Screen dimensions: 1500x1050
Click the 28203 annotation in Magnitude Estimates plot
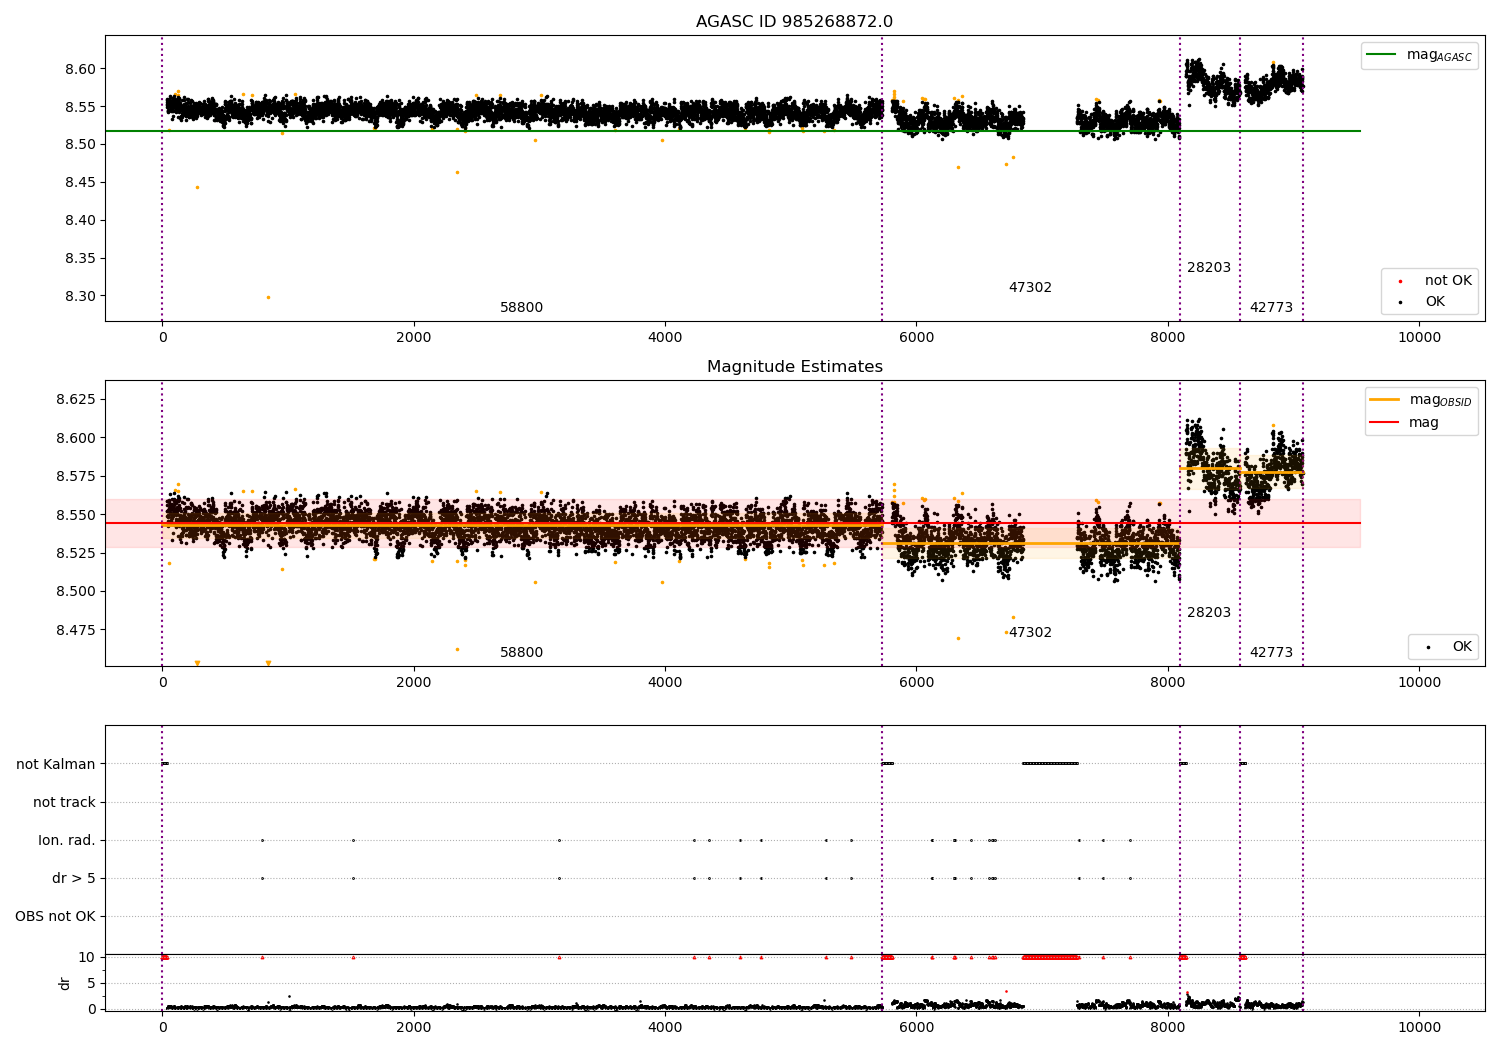[1209, 613]
